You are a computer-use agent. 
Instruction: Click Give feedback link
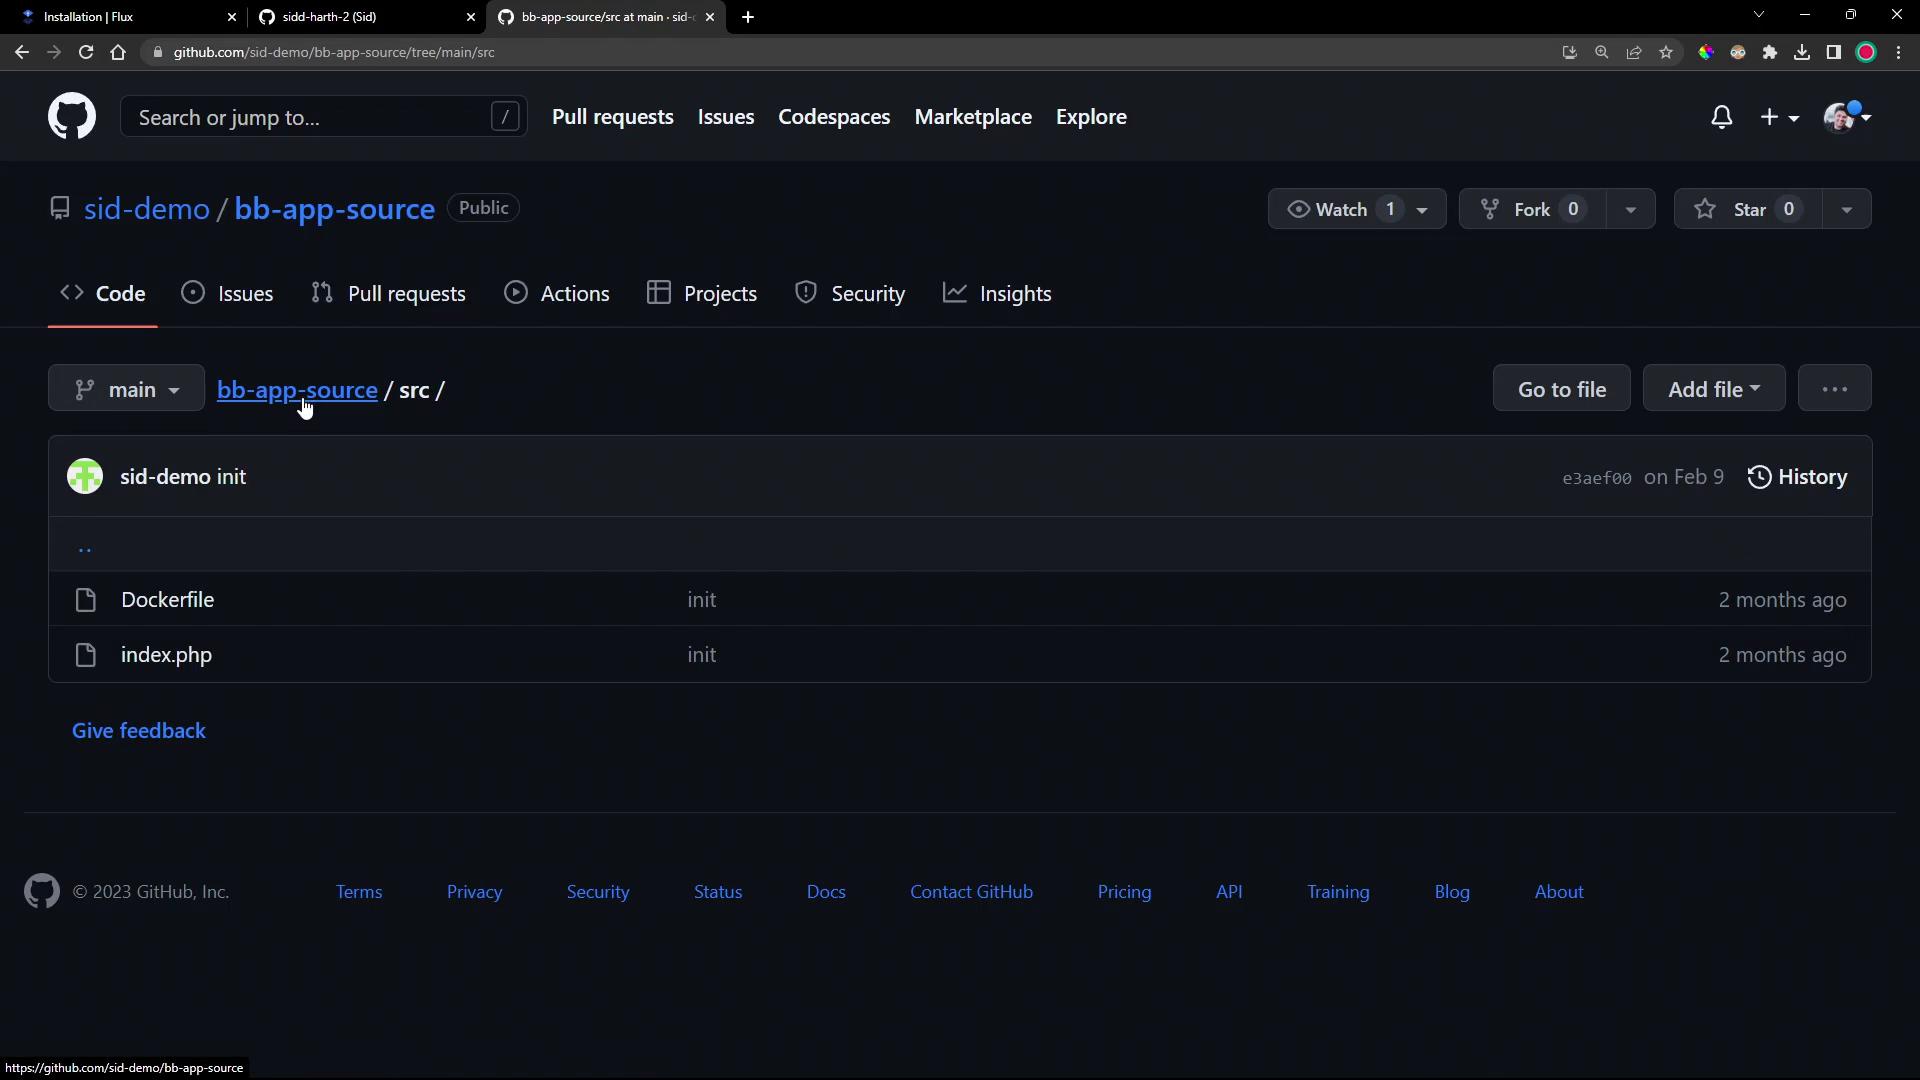point(139,731)
